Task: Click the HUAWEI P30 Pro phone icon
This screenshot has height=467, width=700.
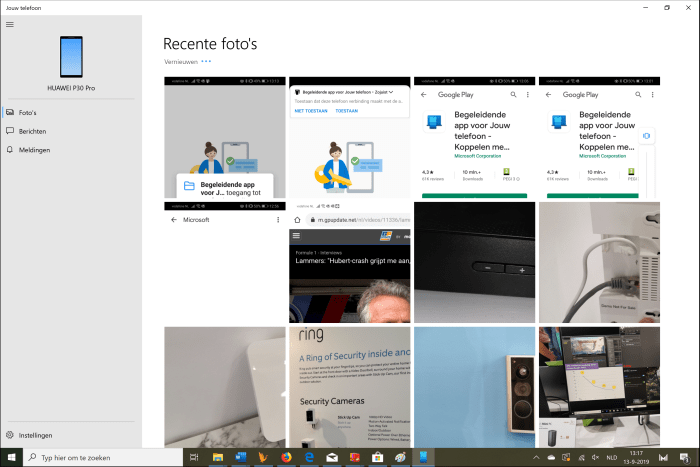Action: 71,57
